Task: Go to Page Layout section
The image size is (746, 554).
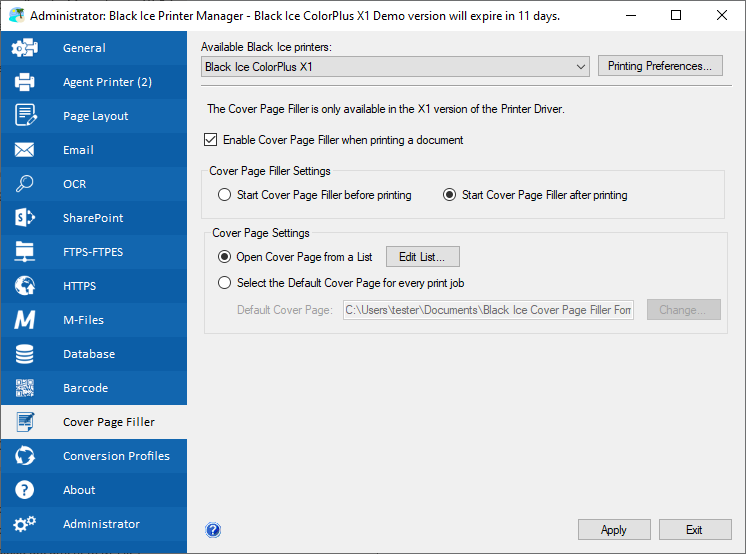Action: [96, 116]
